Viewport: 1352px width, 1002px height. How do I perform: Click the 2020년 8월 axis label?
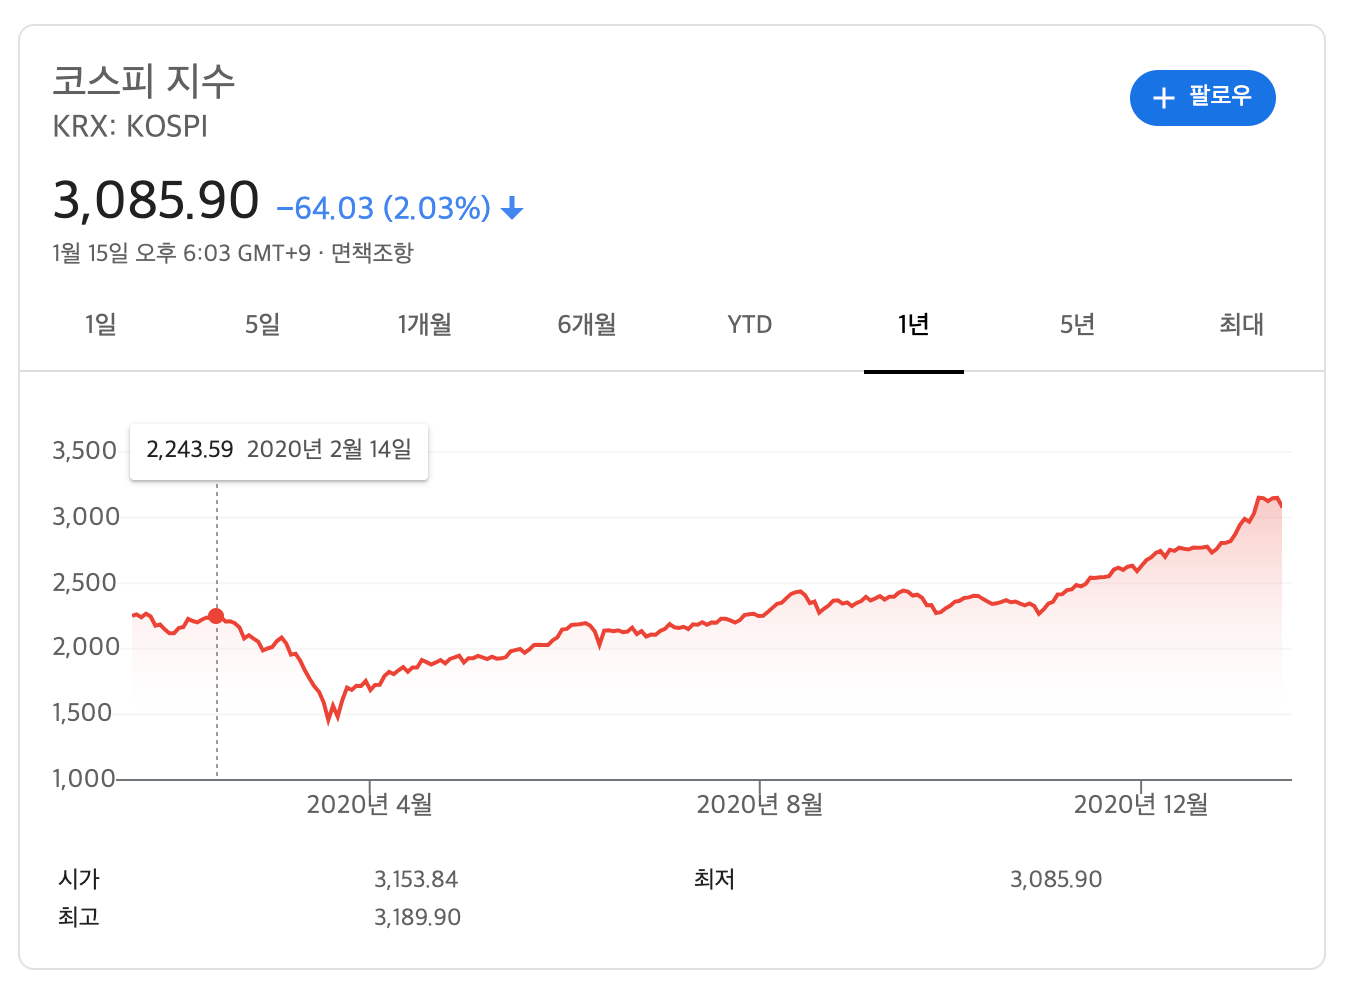pyautogui.click(x=760, y=805)
